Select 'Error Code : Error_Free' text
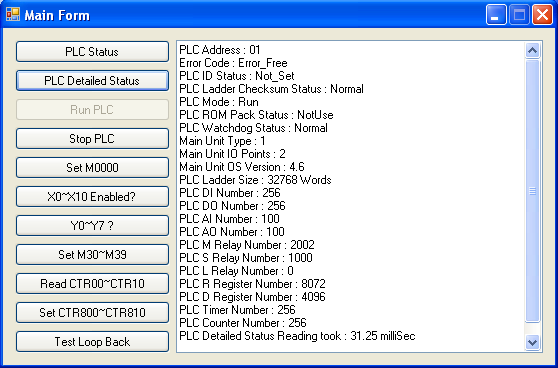 click(x=233, y=63)
